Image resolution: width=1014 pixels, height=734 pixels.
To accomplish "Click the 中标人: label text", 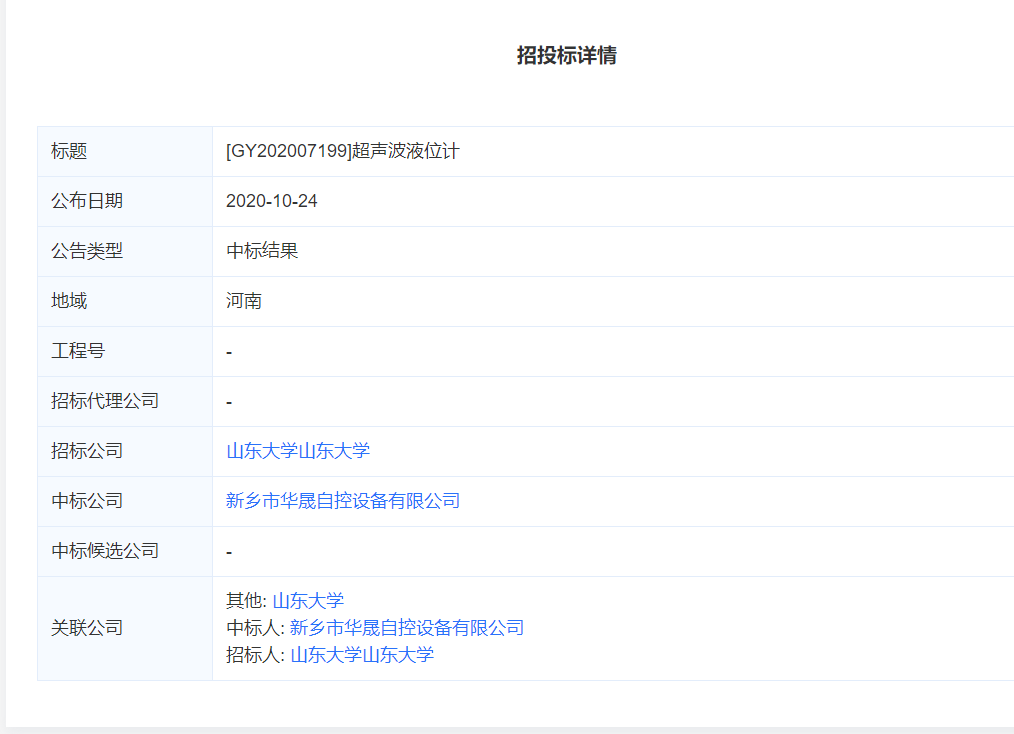I will [x=255, y=628].
